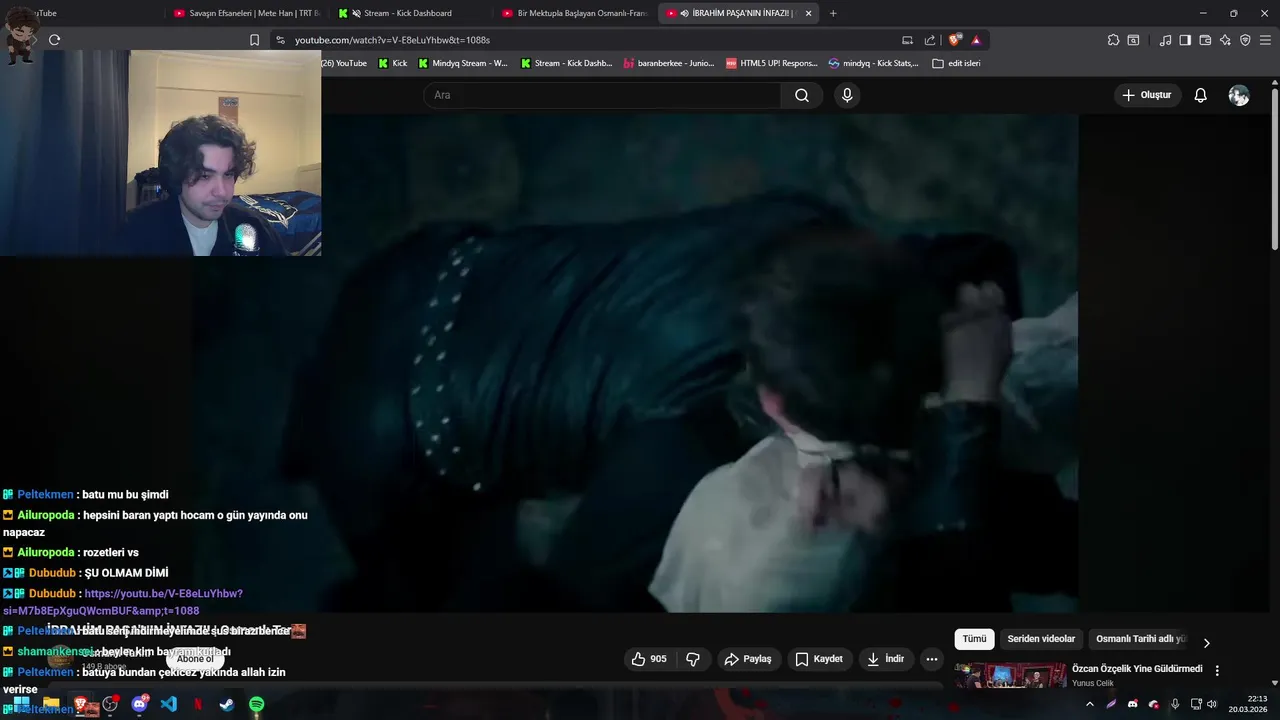Close the İBRAHİM PAŞA'NIN İNFAZI tab
The width and height of the screenshot is (1280, 720).
[x=808, y=13]
